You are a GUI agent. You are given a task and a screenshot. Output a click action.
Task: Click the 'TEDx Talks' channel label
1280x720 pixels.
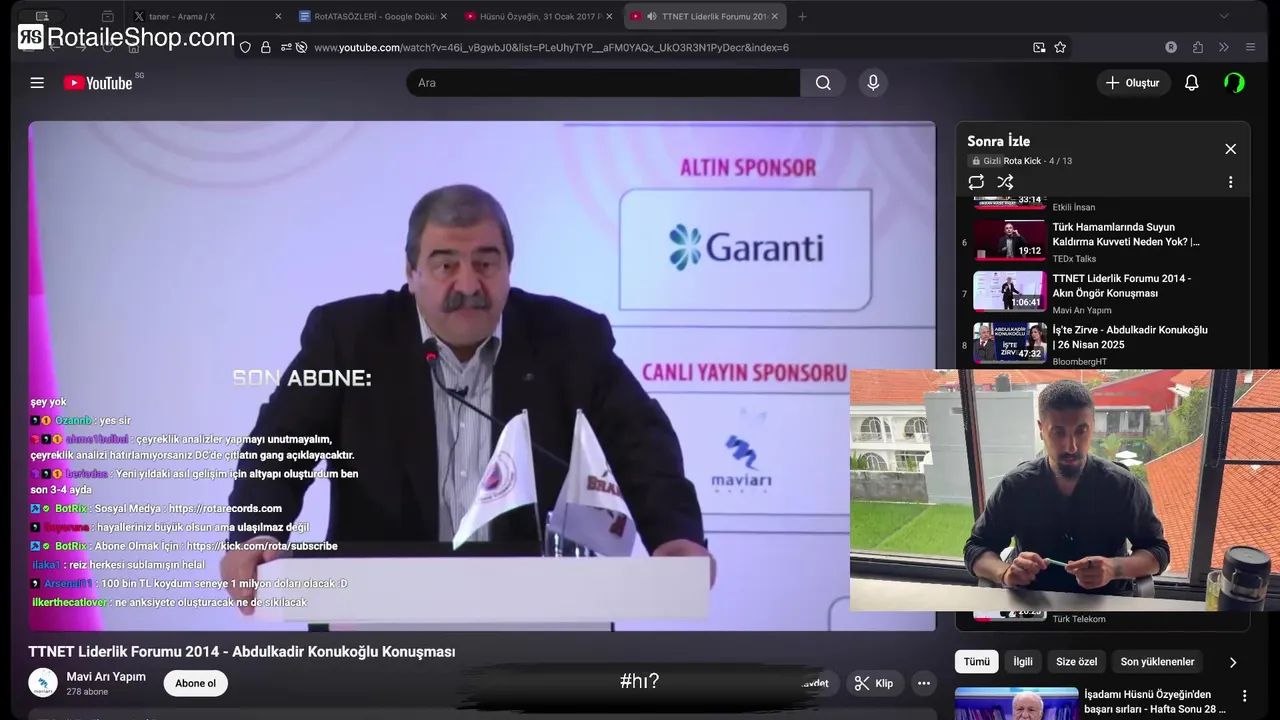pyautogui.click(x=1074, y=259)
